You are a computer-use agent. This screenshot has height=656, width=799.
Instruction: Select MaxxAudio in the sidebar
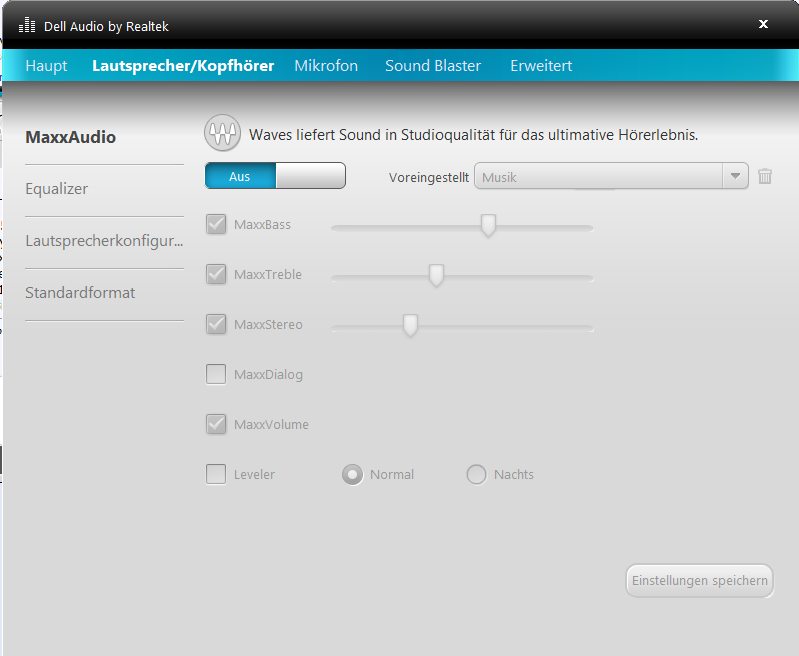click(x=70, y=137)
